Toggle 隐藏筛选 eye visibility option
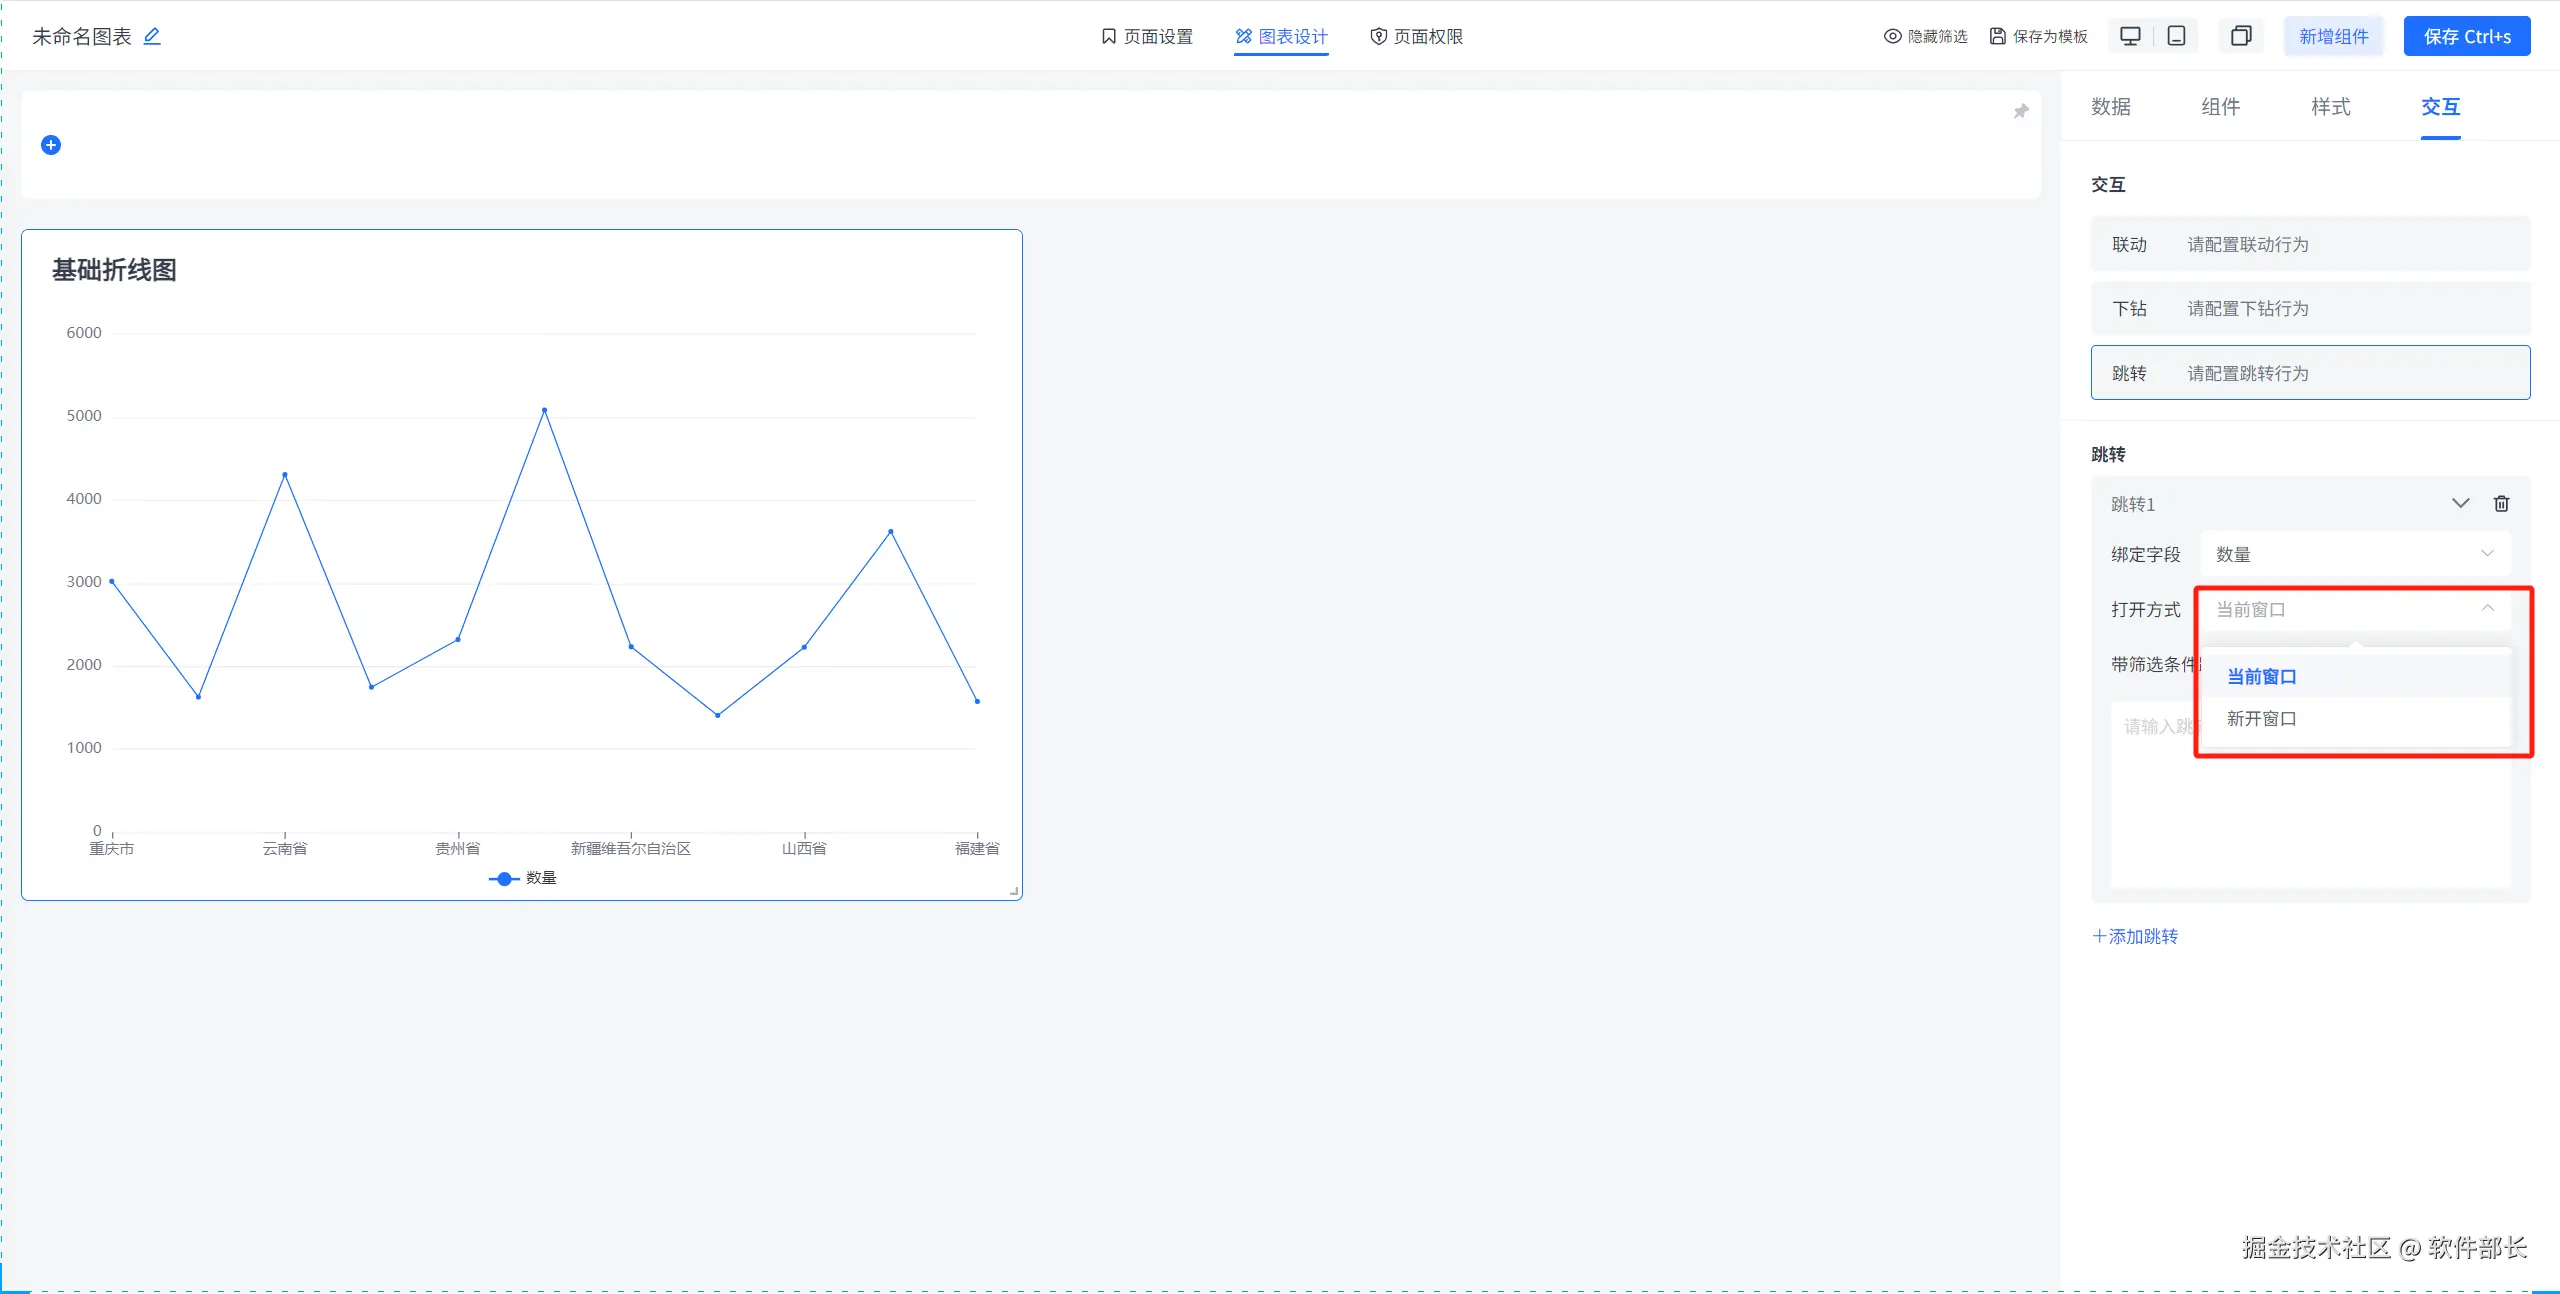2560x1294 pixels. (1925, 37)
